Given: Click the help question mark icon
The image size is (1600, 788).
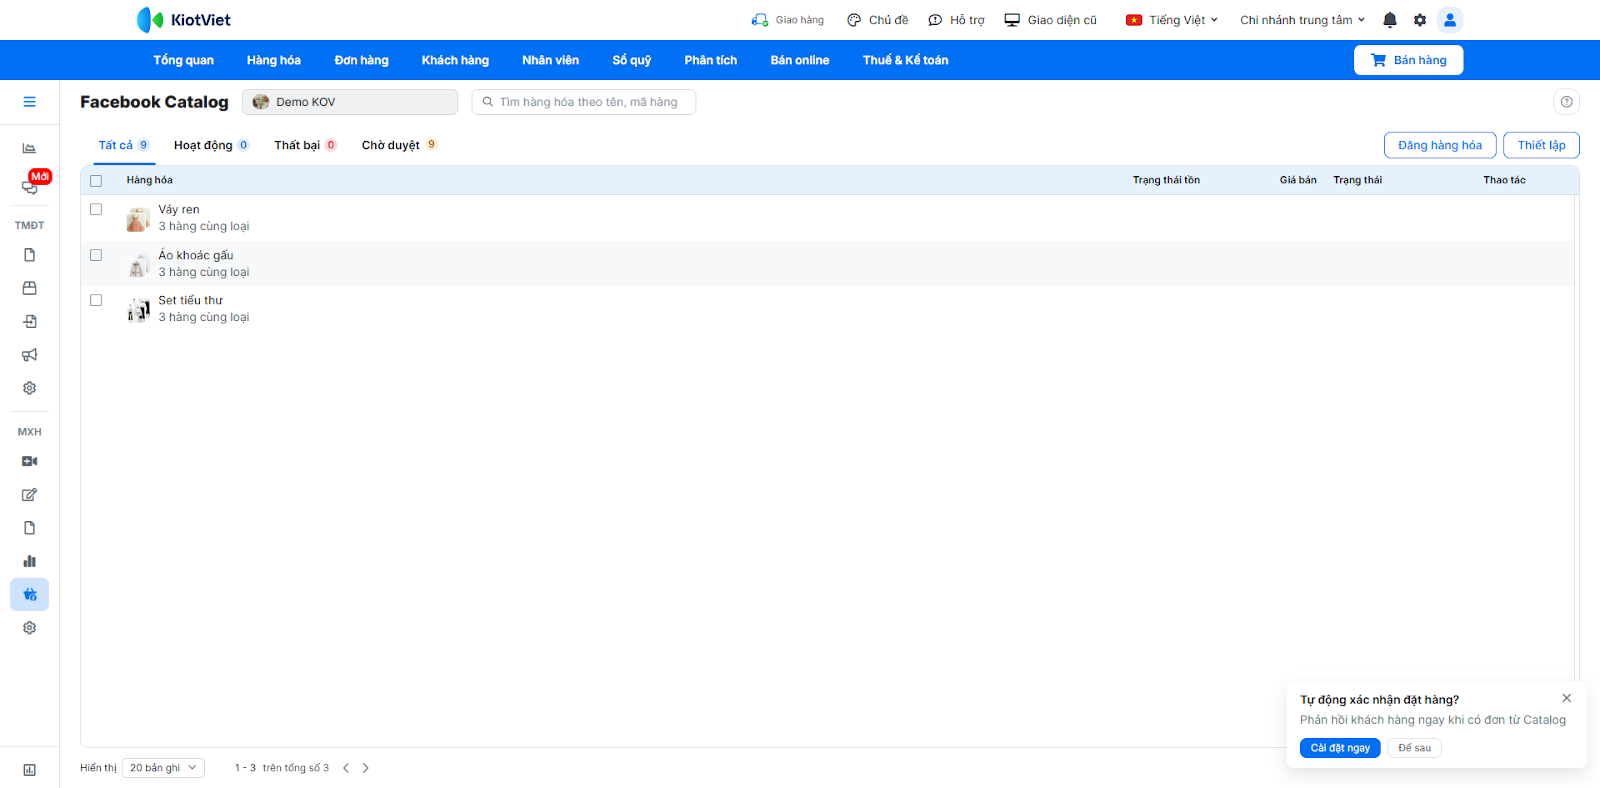Looking at the screenshot, I should (1567, 102).
